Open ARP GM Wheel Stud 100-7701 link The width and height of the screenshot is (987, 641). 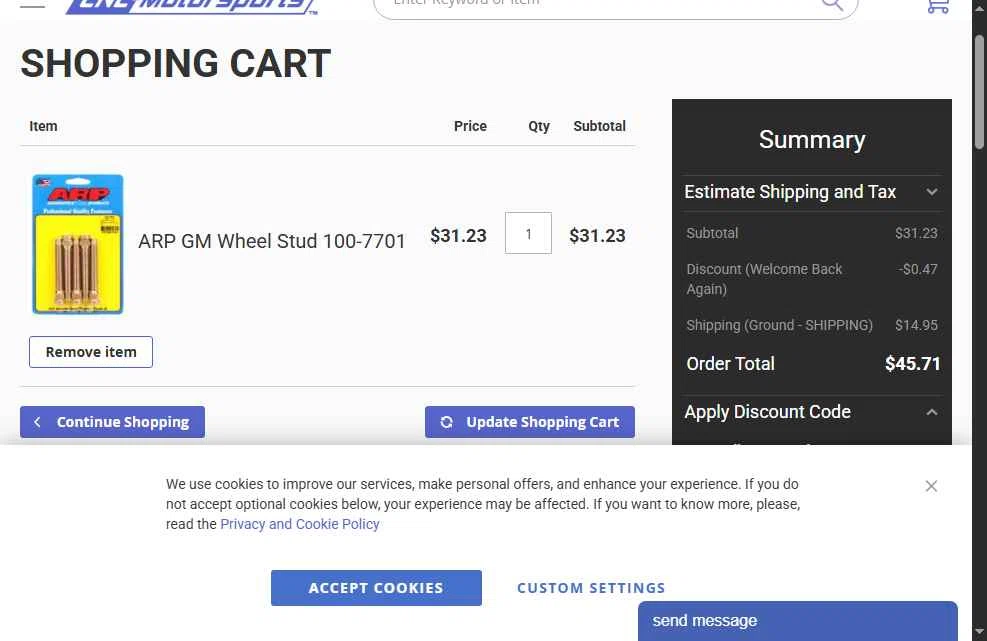point(272,241)
